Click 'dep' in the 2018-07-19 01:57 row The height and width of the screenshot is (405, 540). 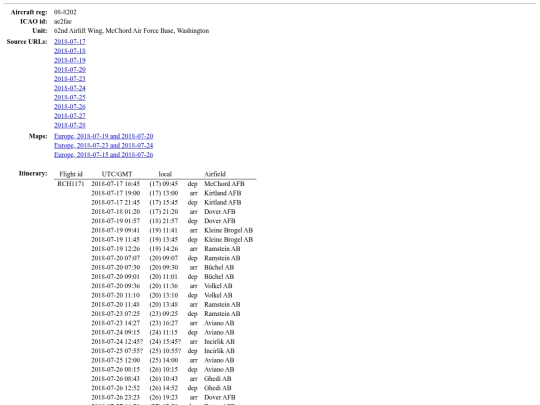point(193,221)
